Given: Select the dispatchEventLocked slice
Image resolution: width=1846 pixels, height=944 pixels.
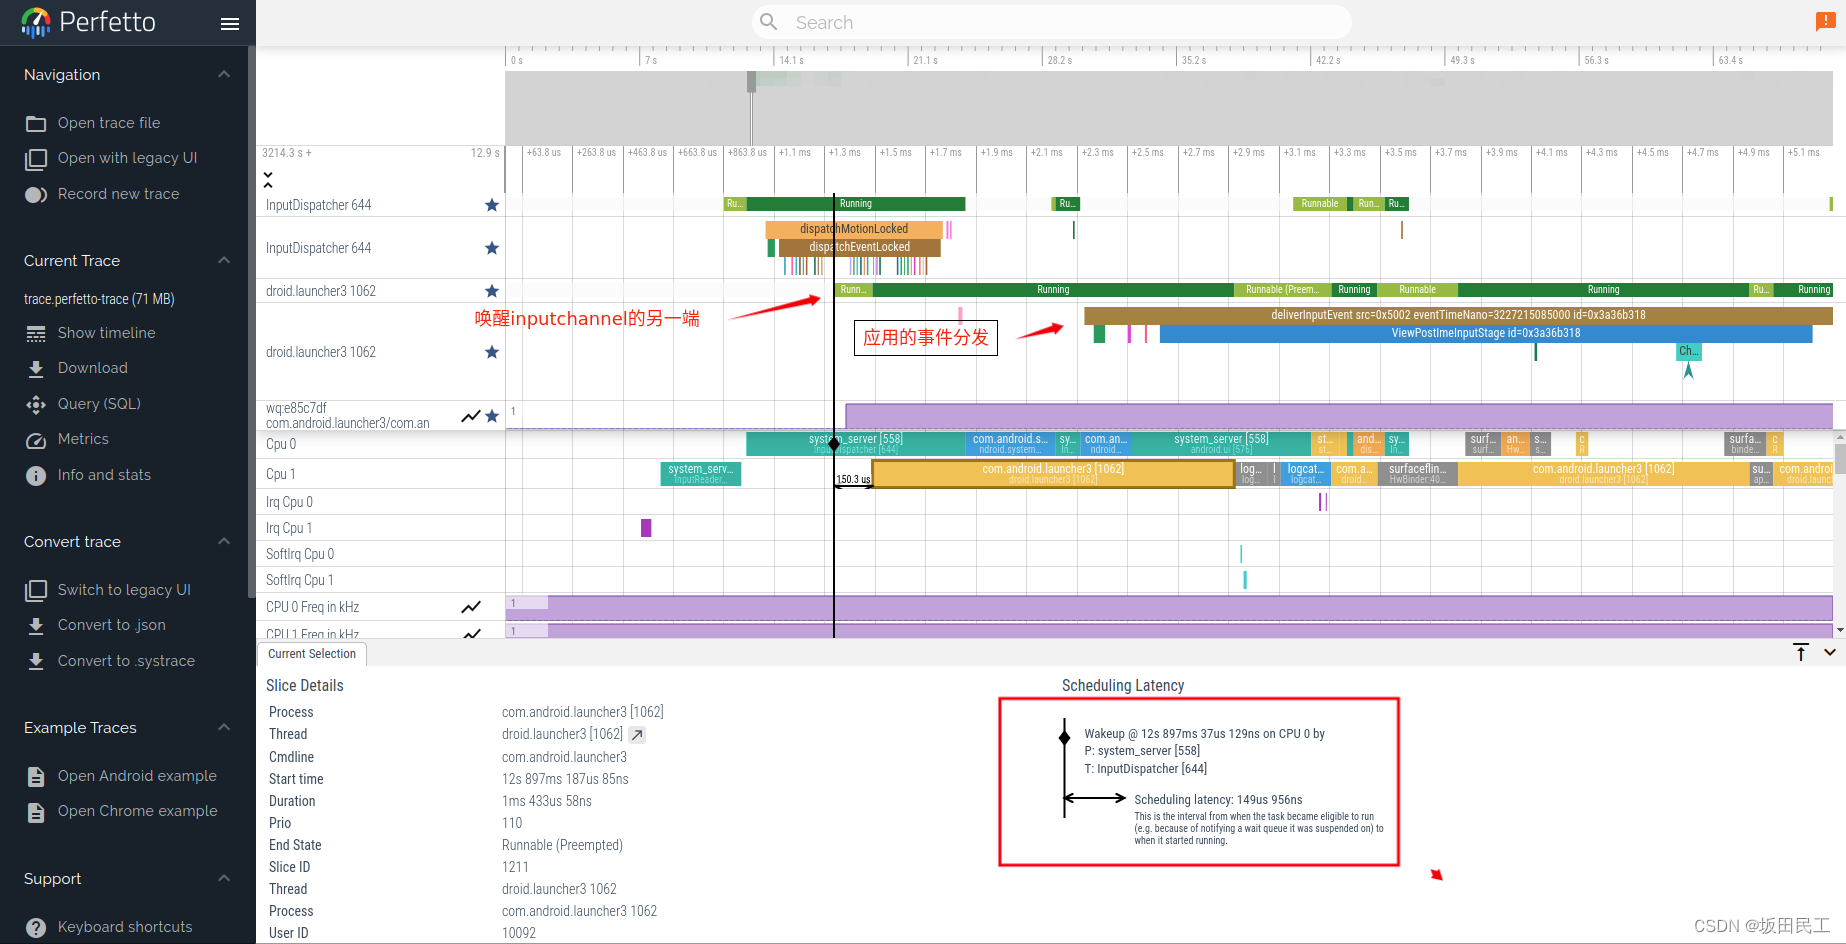Looking at the screenshot, I should click(860, 247).
